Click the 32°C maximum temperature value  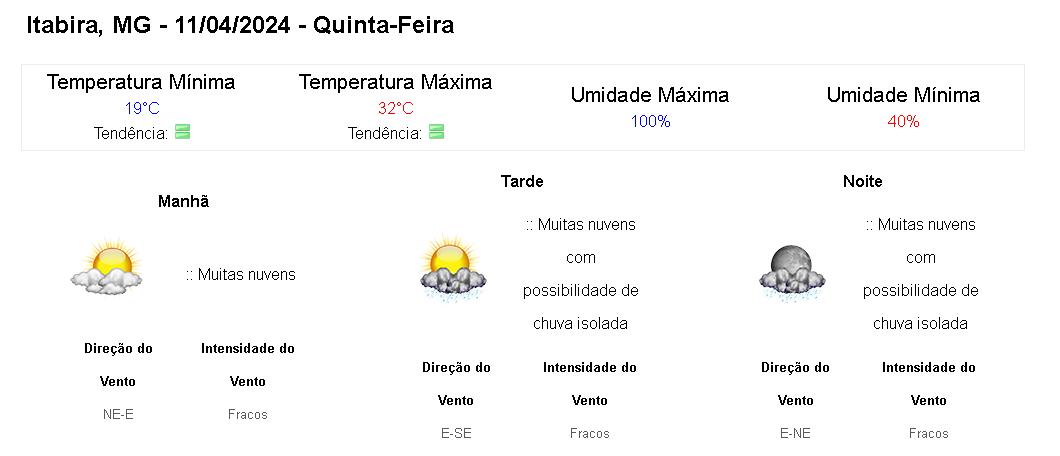point(396,108)
